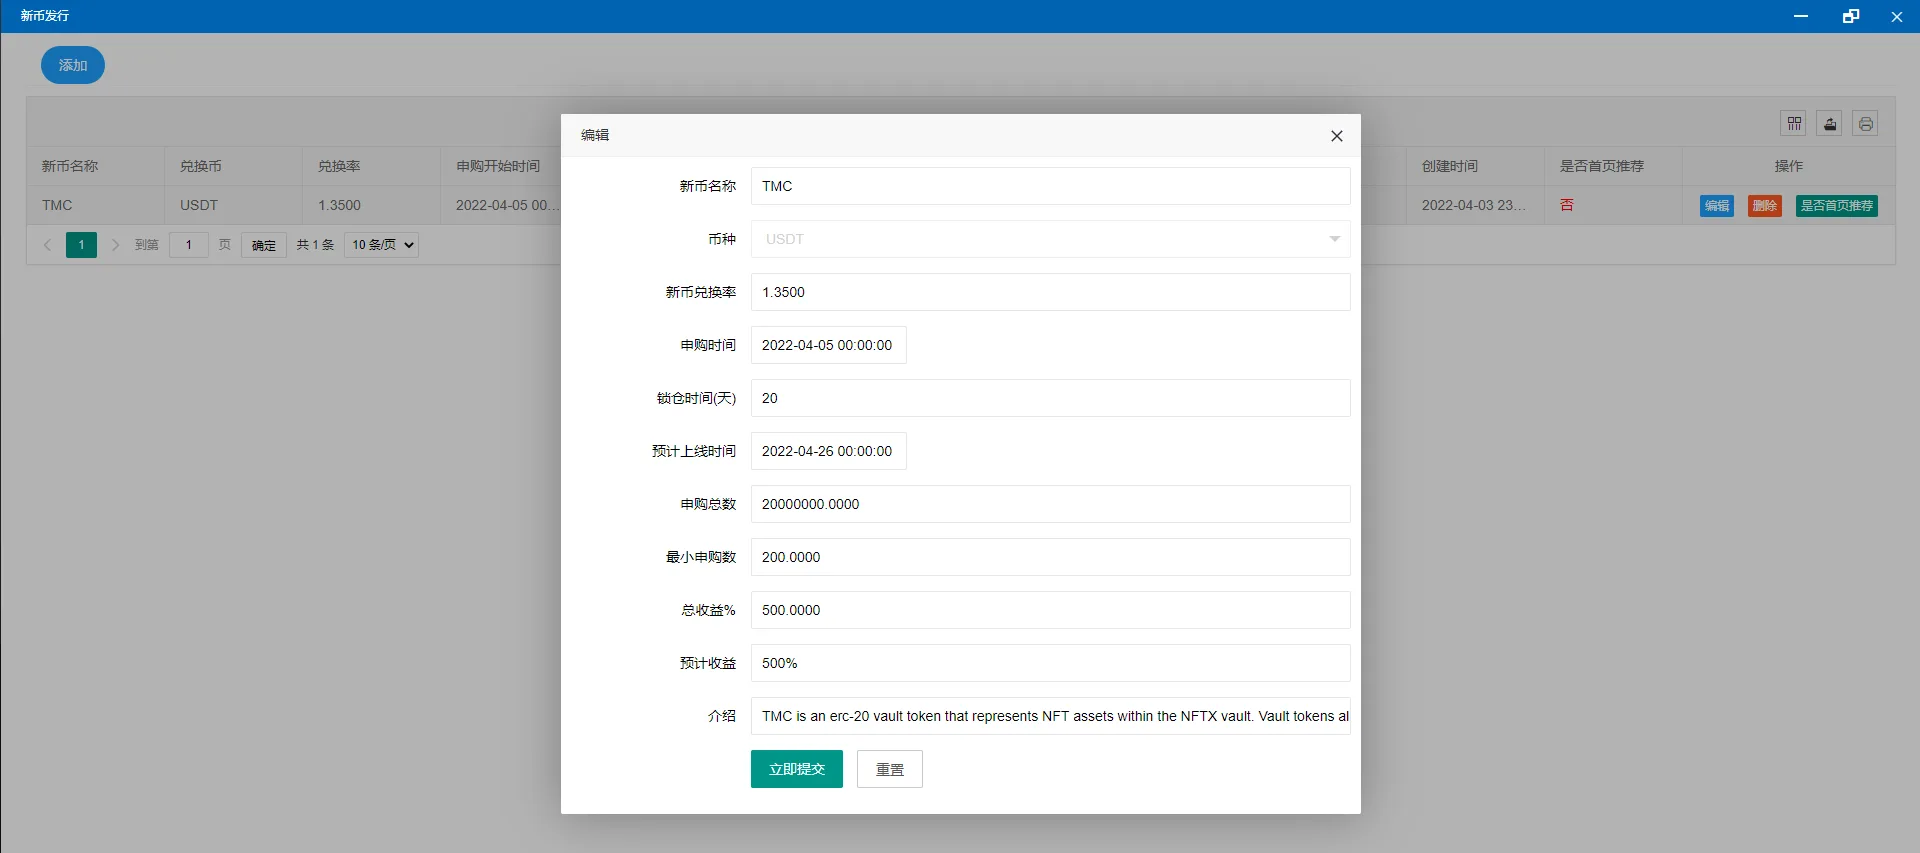1920x853 pixels.
Task: Open the 申购时间 date picker field
Action: coord(828,345)
